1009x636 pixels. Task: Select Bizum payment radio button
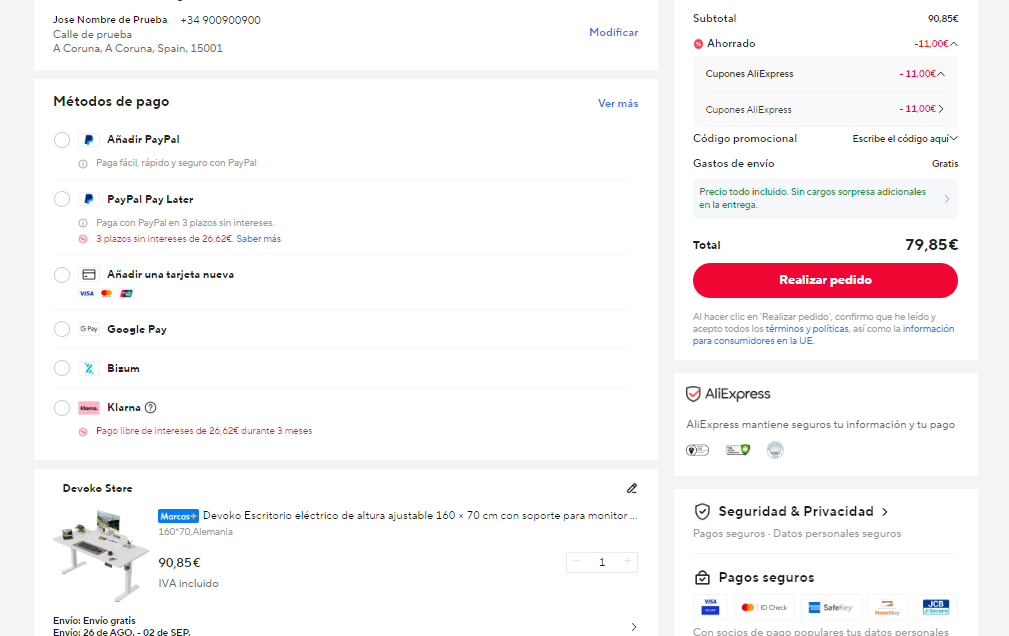(x=62, y=368)
